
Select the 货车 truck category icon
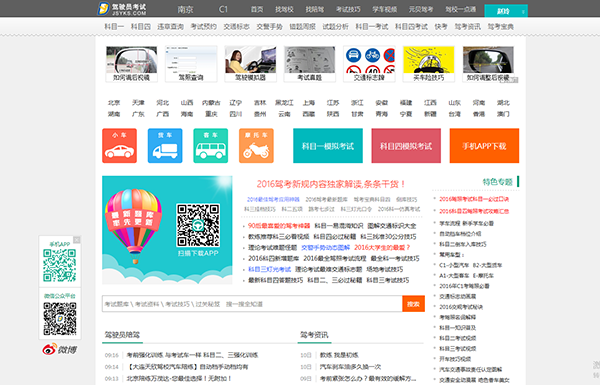click(165, 146)
